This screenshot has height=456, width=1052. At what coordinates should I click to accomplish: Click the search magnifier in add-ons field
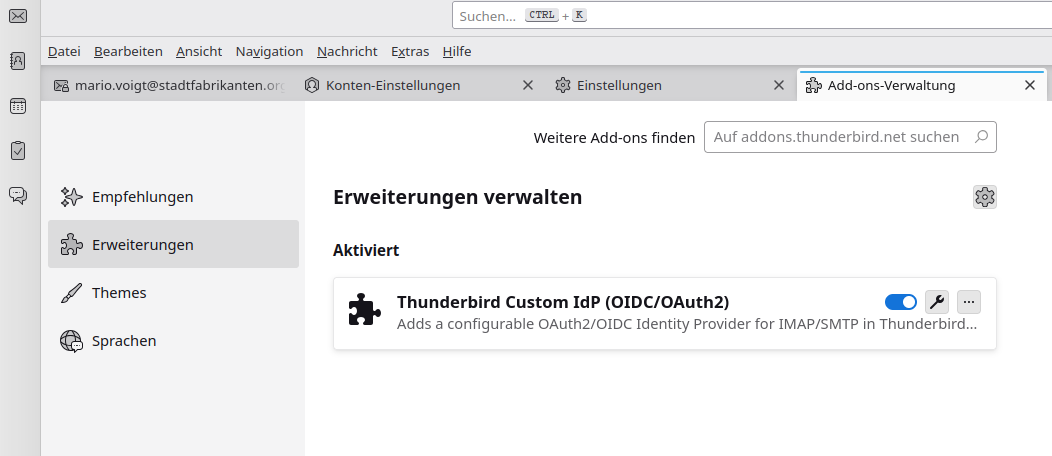pyautogui.click(x=981, y=137)
